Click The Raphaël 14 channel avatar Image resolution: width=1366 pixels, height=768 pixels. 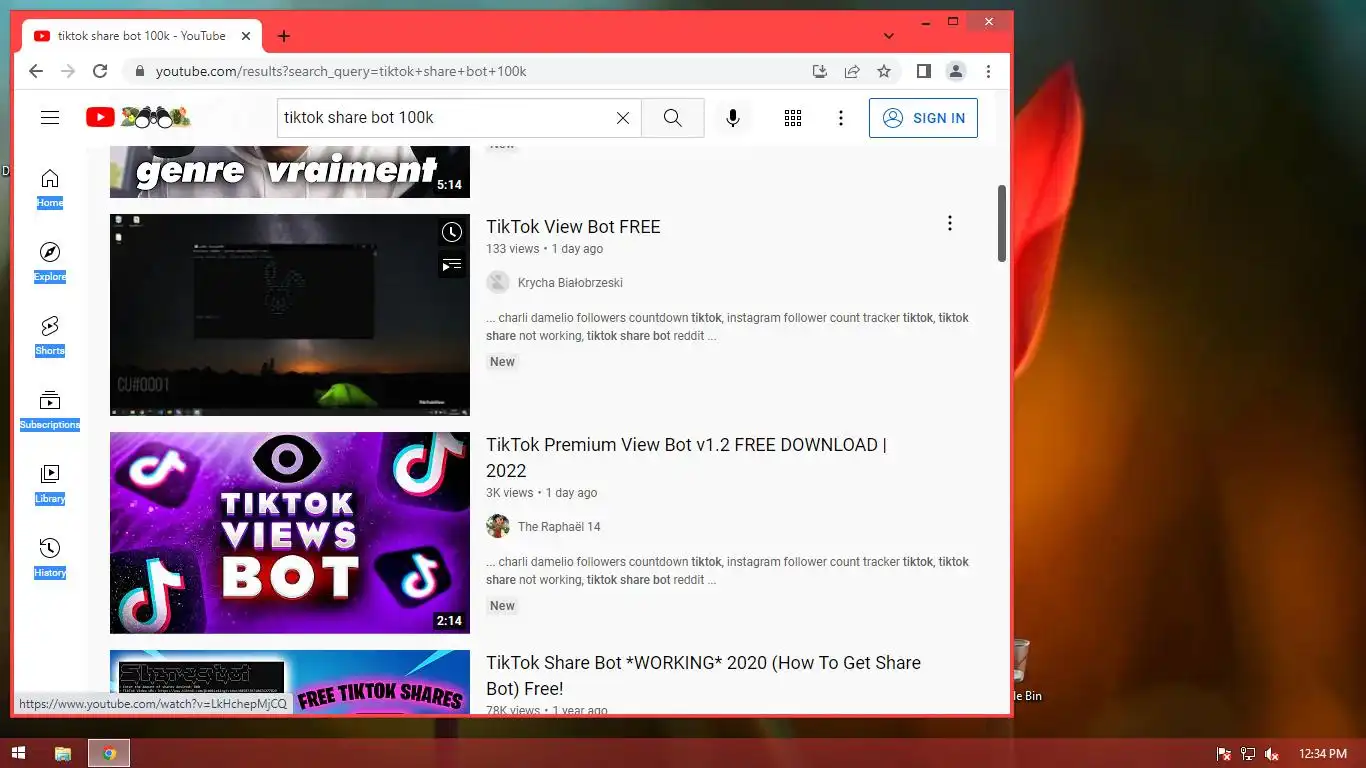(x=498, y=526)
